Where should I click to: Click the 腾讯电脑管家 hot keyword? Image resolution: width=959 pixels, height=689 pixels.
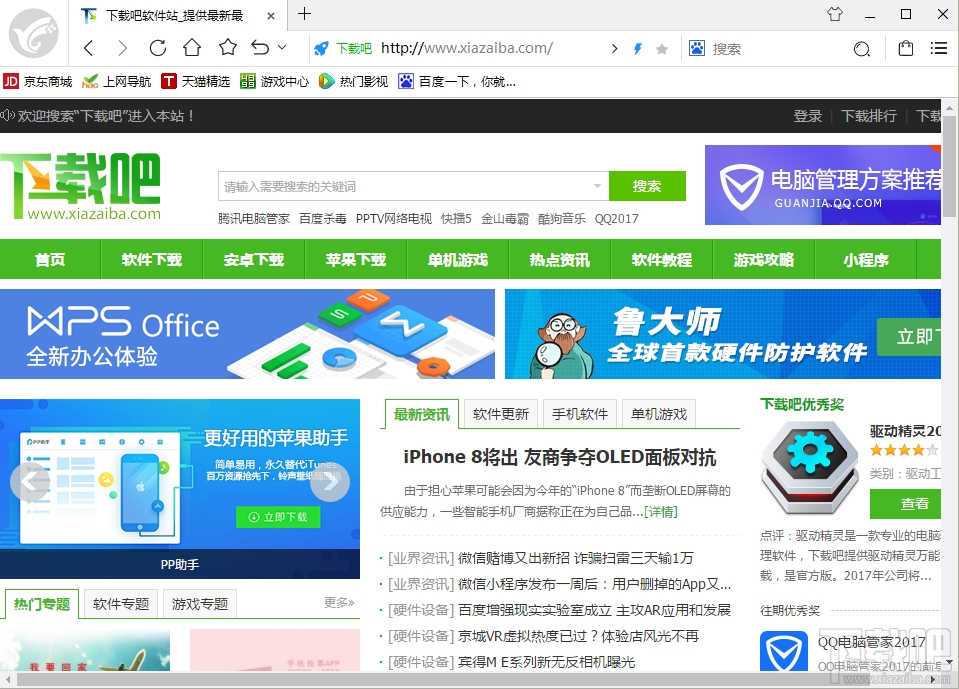point(254,218)
